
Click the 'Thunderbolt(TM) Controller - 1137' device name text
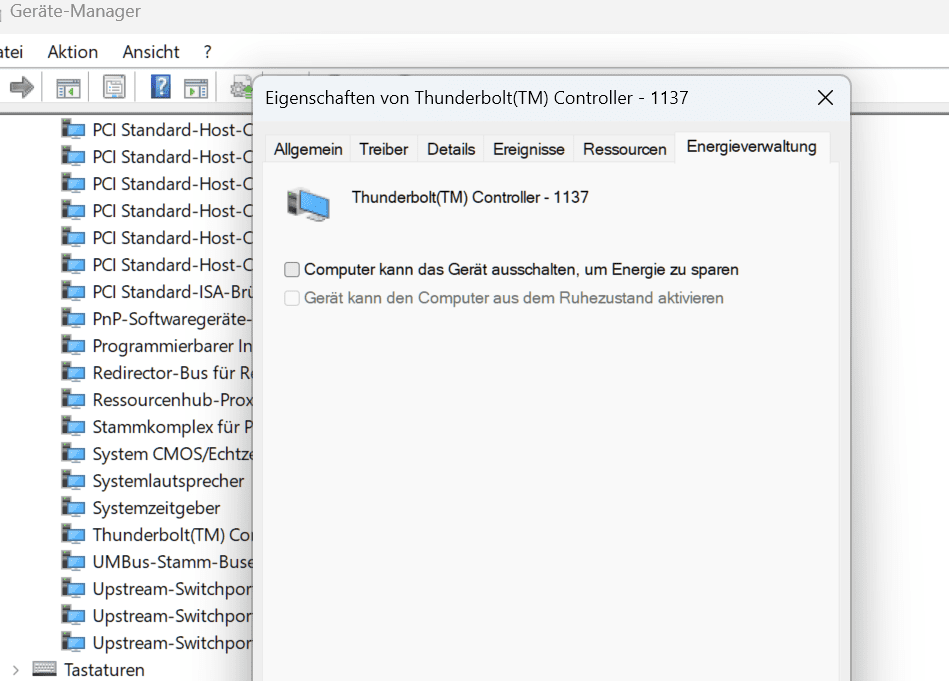pos(470,197)
